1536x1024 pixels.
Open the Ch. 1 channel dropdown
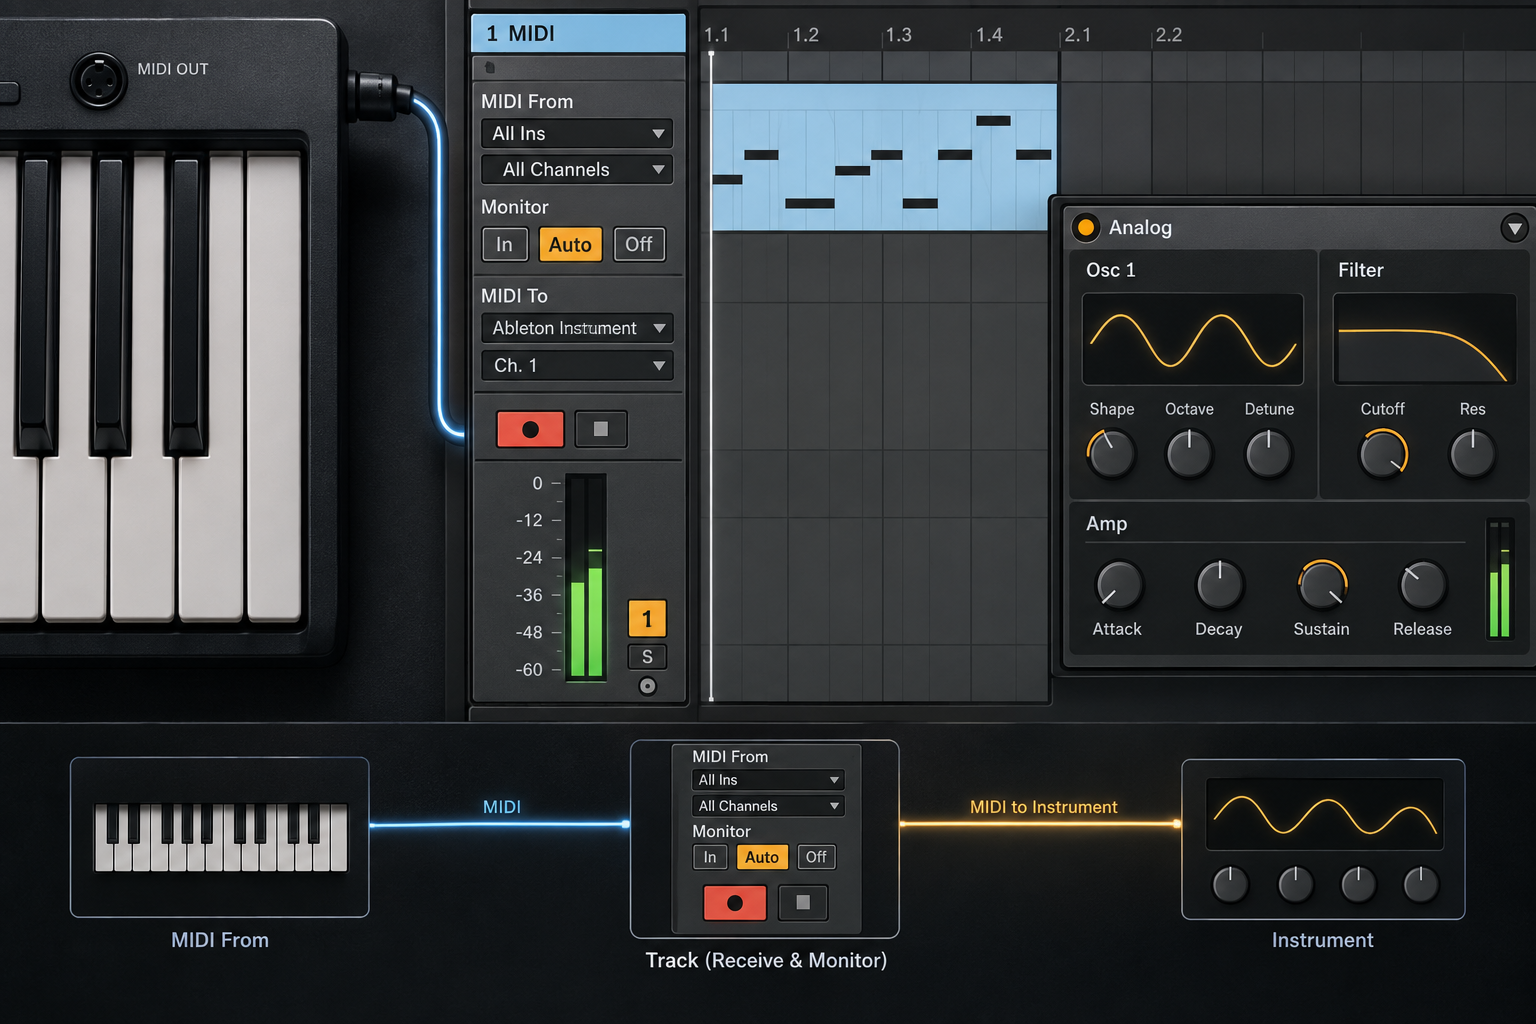[577, 366]
